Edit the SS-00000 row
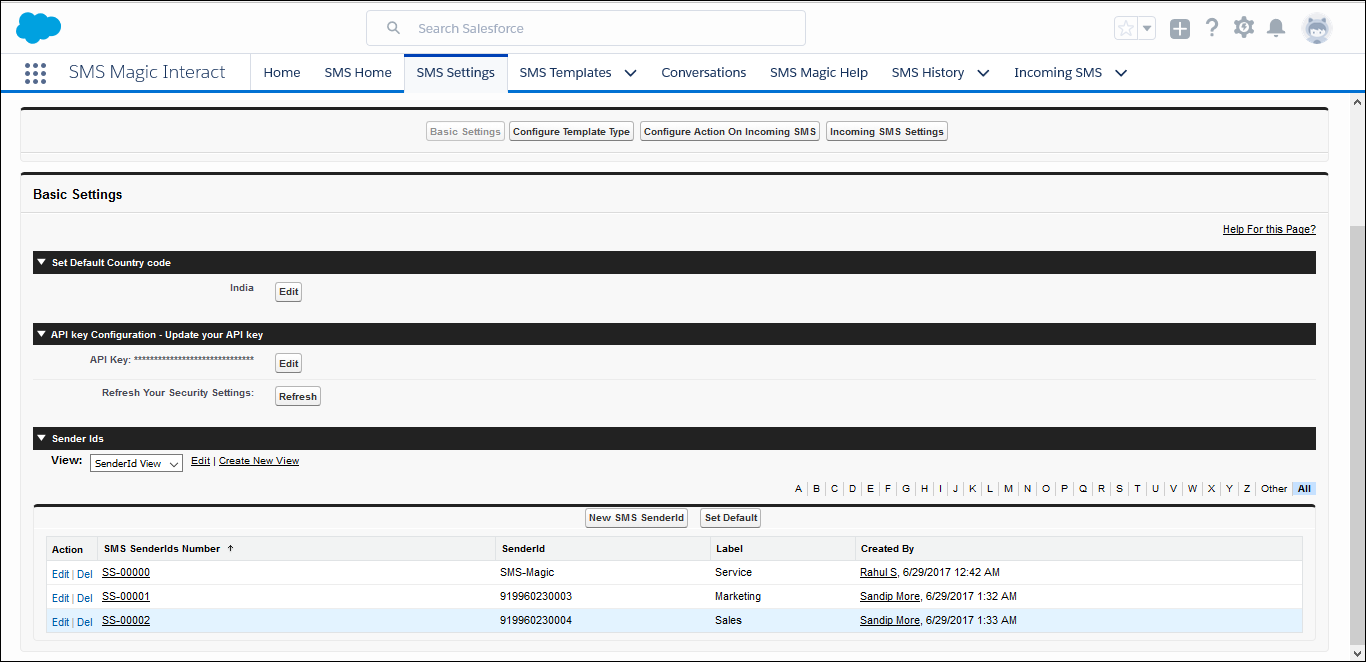The width and height of the screenshot is (1366, 662). [61, 574]
